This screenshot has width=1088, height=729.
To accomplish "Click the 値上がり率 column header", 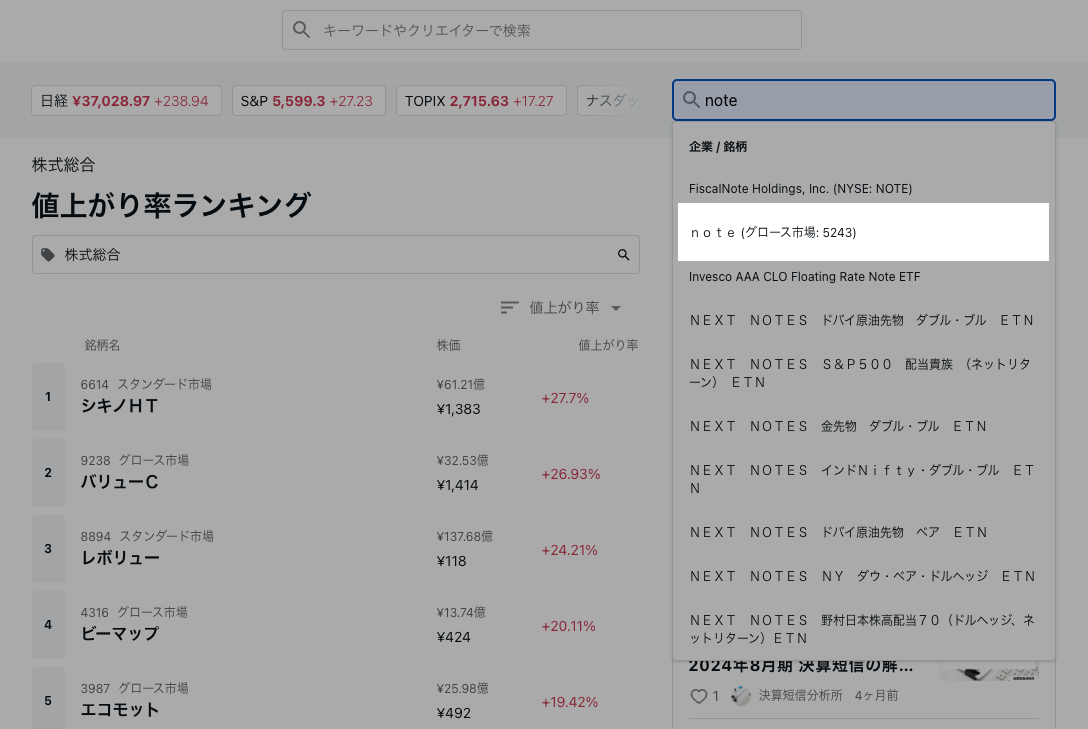I will [608, 345].
